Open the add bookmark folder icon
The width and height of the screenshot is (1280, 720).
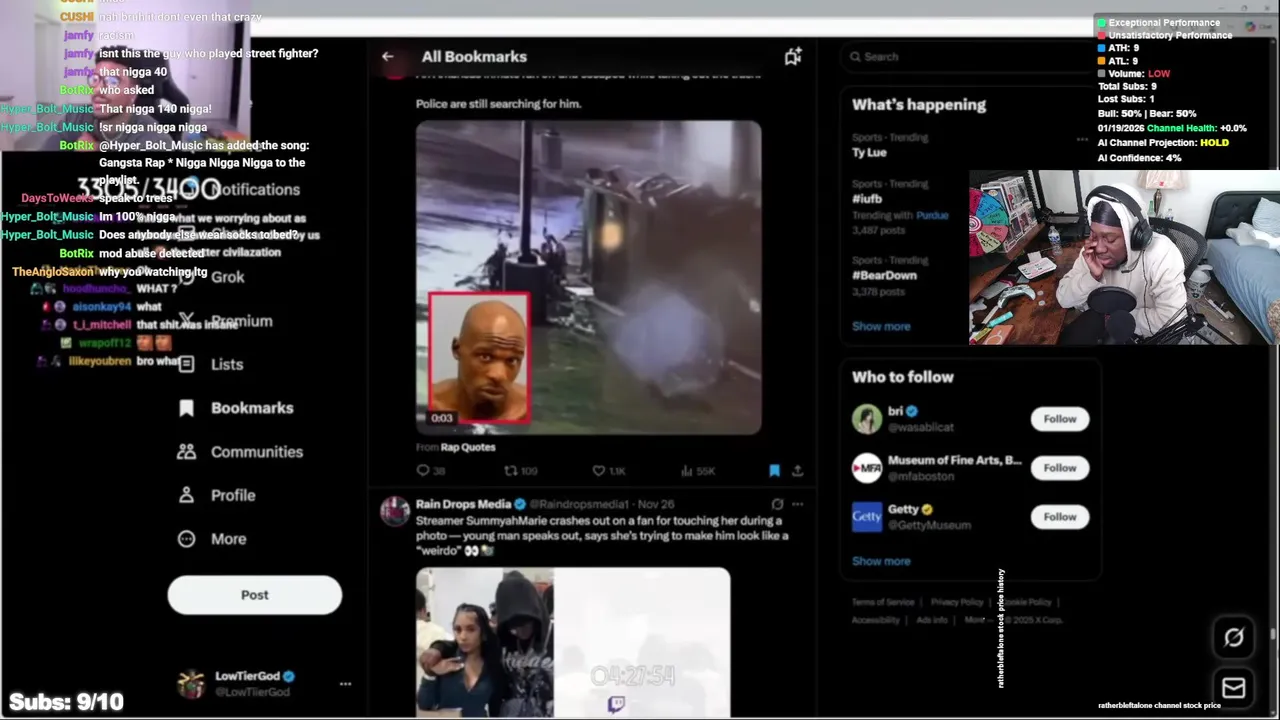click(793, 57)
